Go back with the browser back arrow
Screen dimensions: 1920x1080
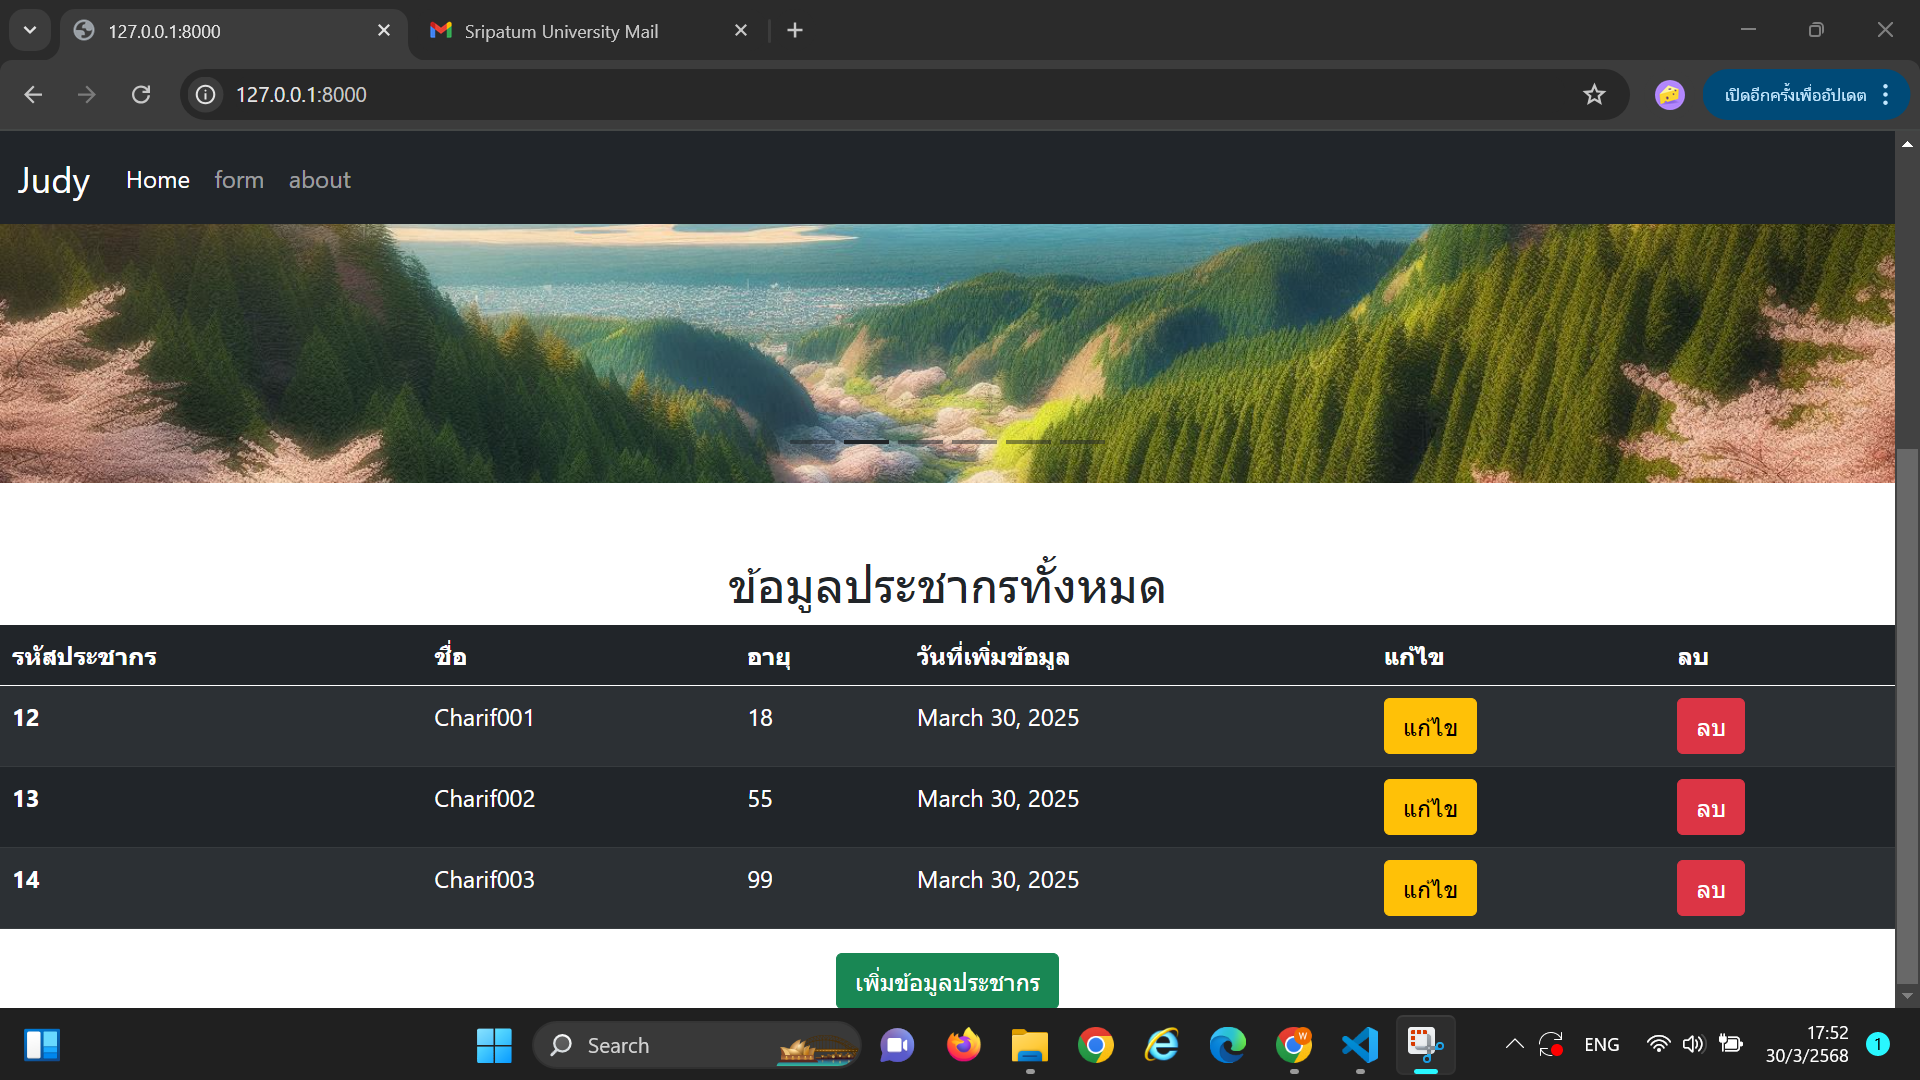pos(33,94)
